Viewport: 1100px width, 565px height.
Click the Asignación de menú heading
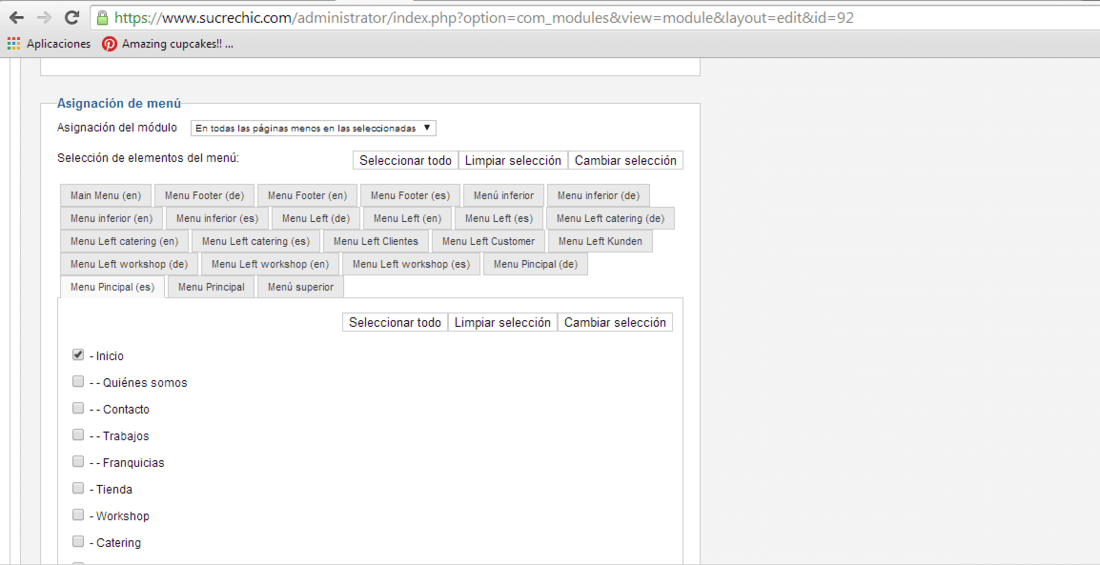[119, 103]
